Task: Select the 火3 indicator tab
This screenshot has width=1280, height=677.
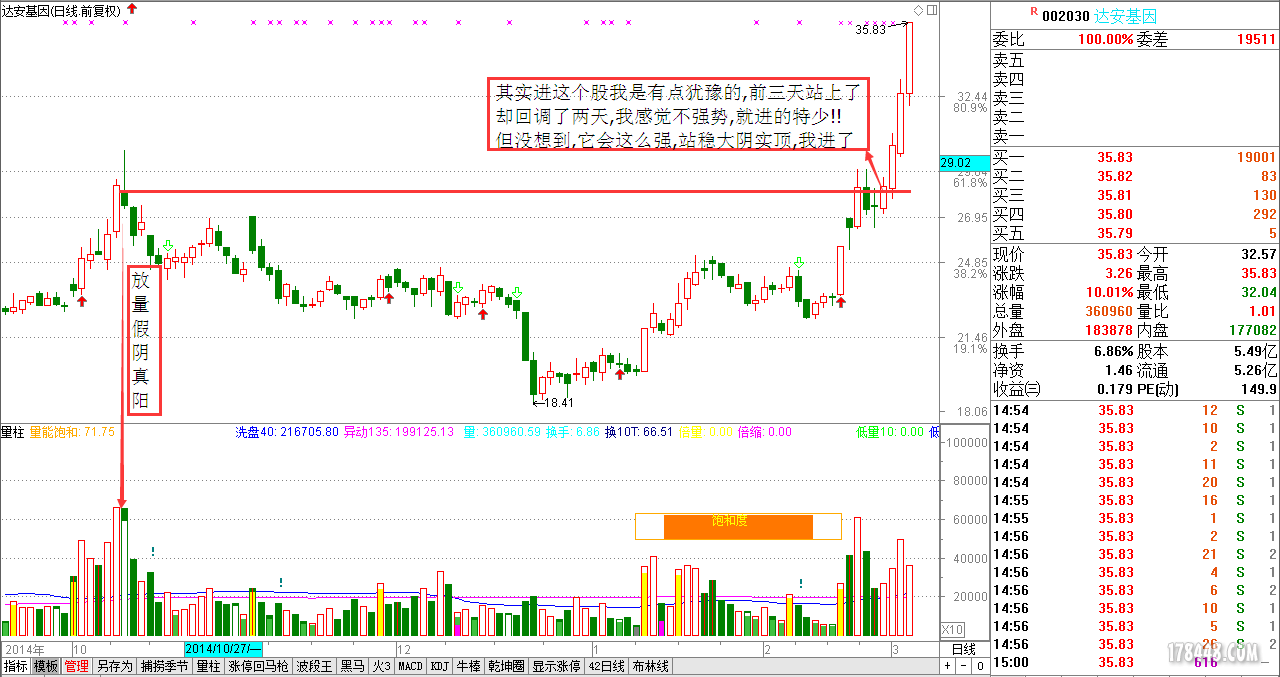Action: (x=381, y=666)
